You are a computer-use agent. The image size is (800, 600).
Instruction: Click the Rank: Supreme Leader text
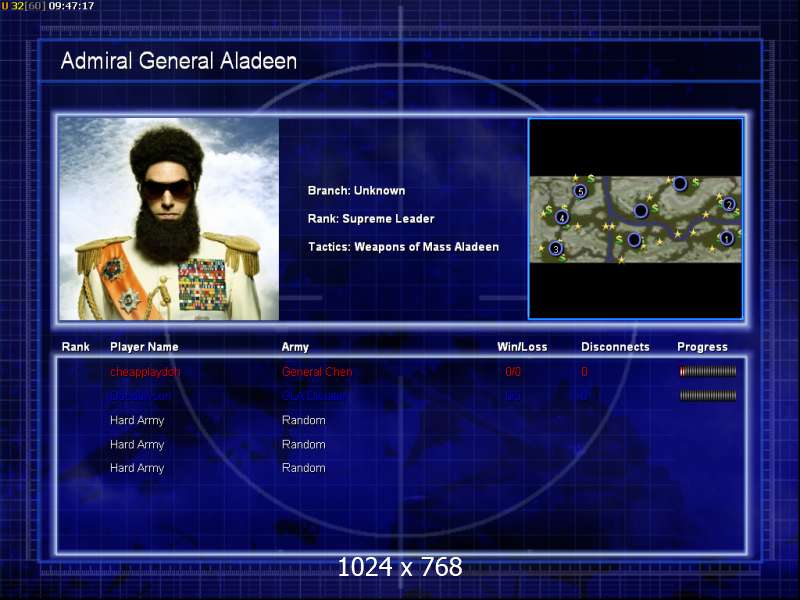pyautogui.click(x=371, y=219)
